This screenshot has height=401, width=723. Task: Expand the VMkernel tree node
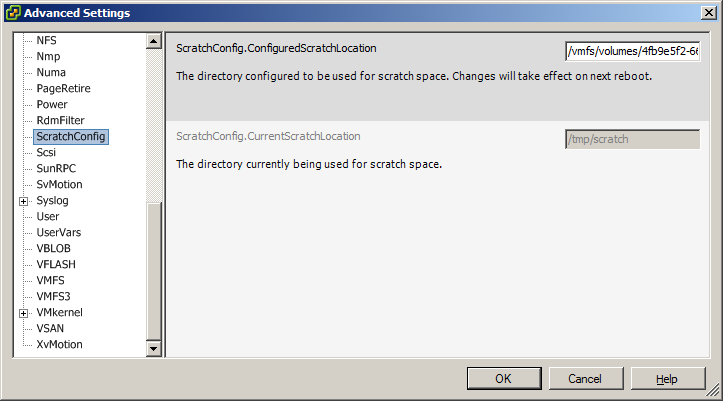24,313
